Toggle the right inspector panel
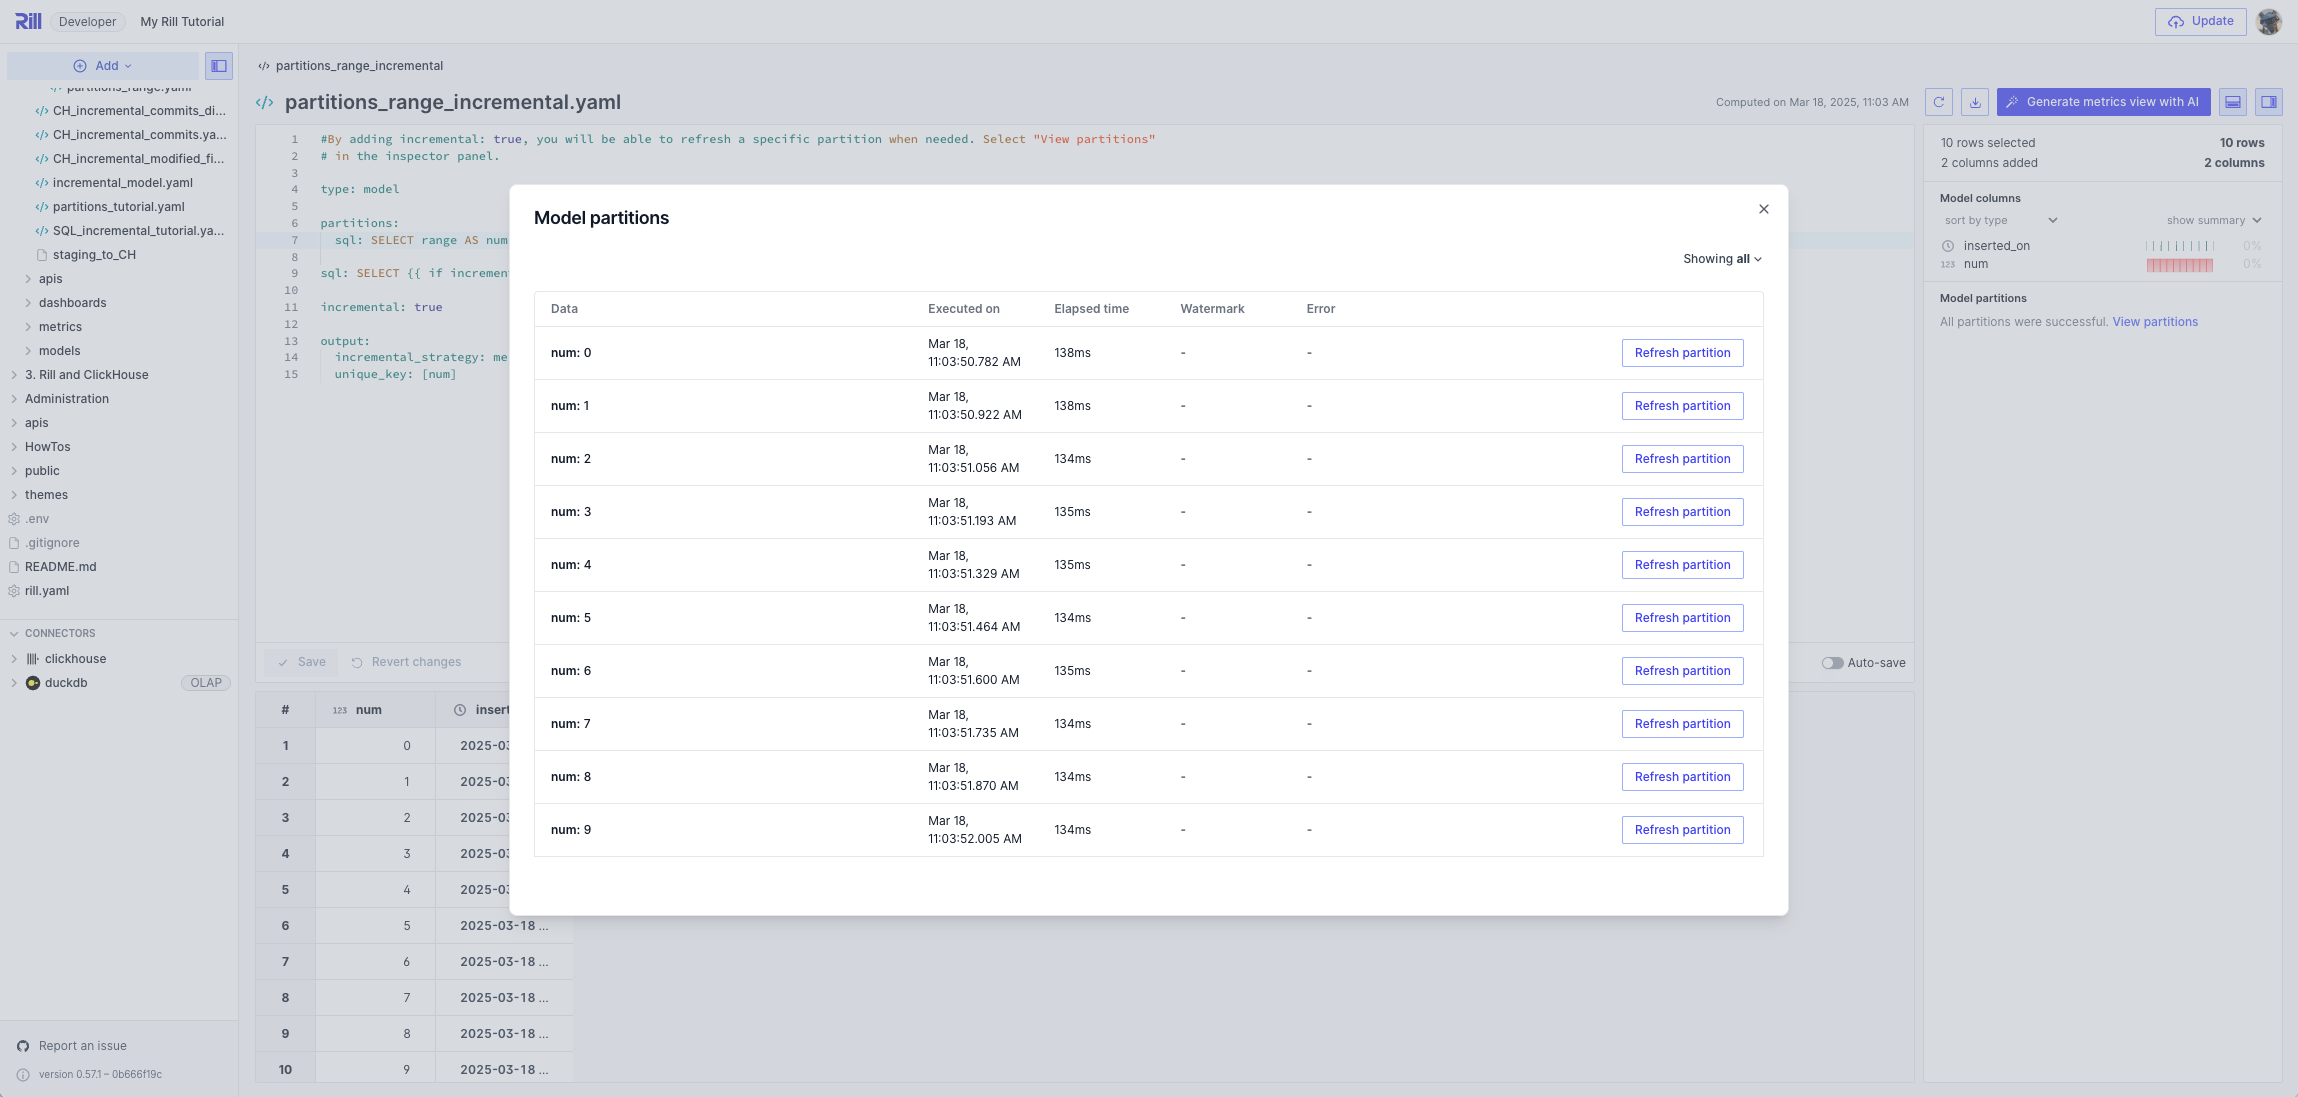The height and width of the screenshot is (1097, 2298). pyautogui.click(x=2268, y=101)
